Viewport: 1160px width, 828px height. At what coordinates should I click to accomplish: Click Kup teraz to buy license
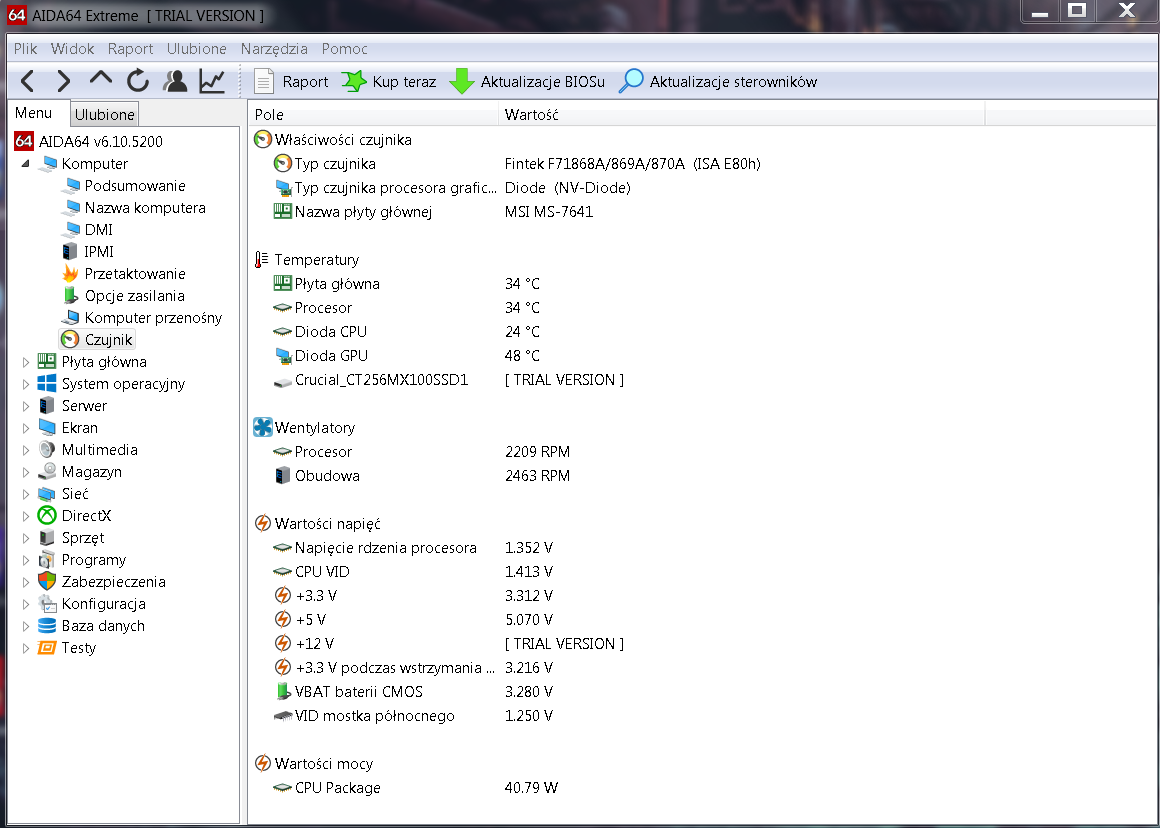389,81
